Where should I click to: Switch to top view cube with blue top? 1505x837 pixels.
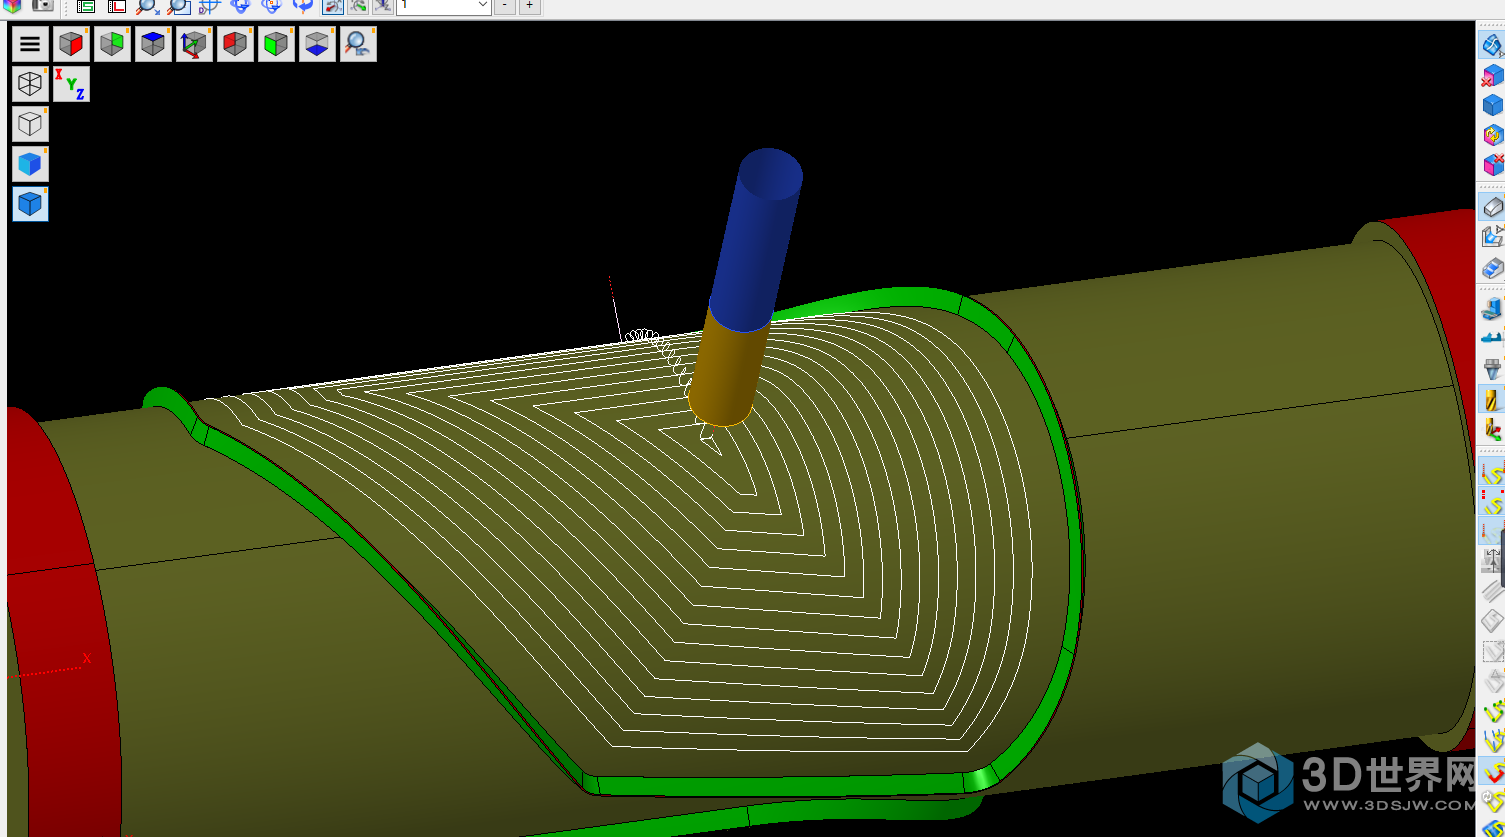point(153,44)
